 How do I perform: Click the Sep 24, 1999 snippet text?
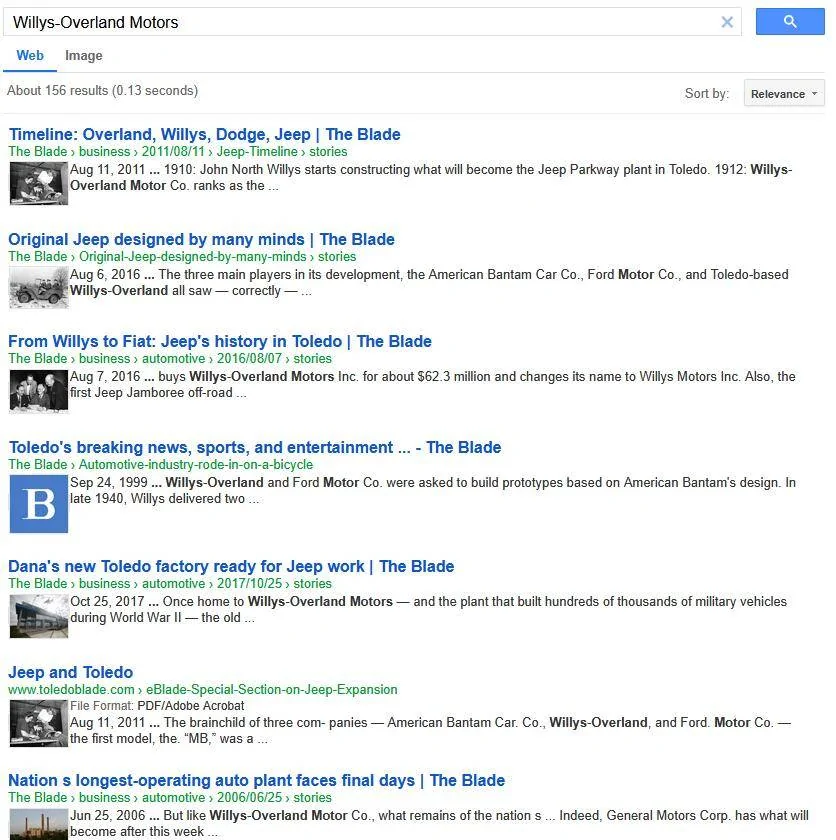click(433, 491)
